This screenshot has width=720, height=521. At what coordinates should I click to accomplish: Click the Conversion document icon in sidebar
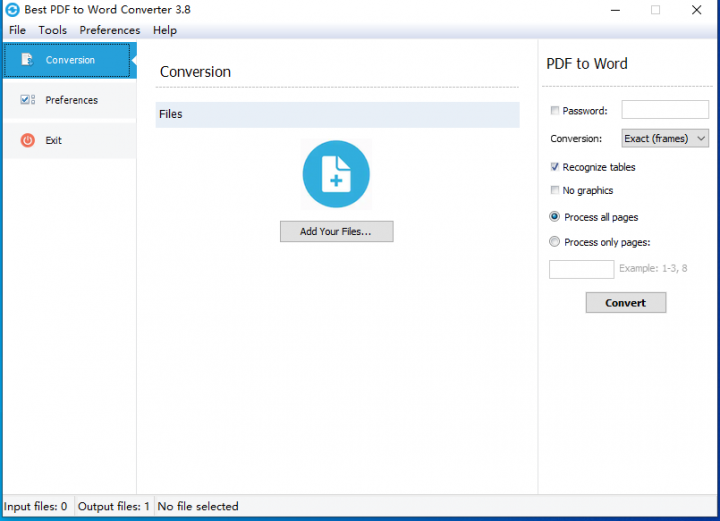[x=28, y=60]
